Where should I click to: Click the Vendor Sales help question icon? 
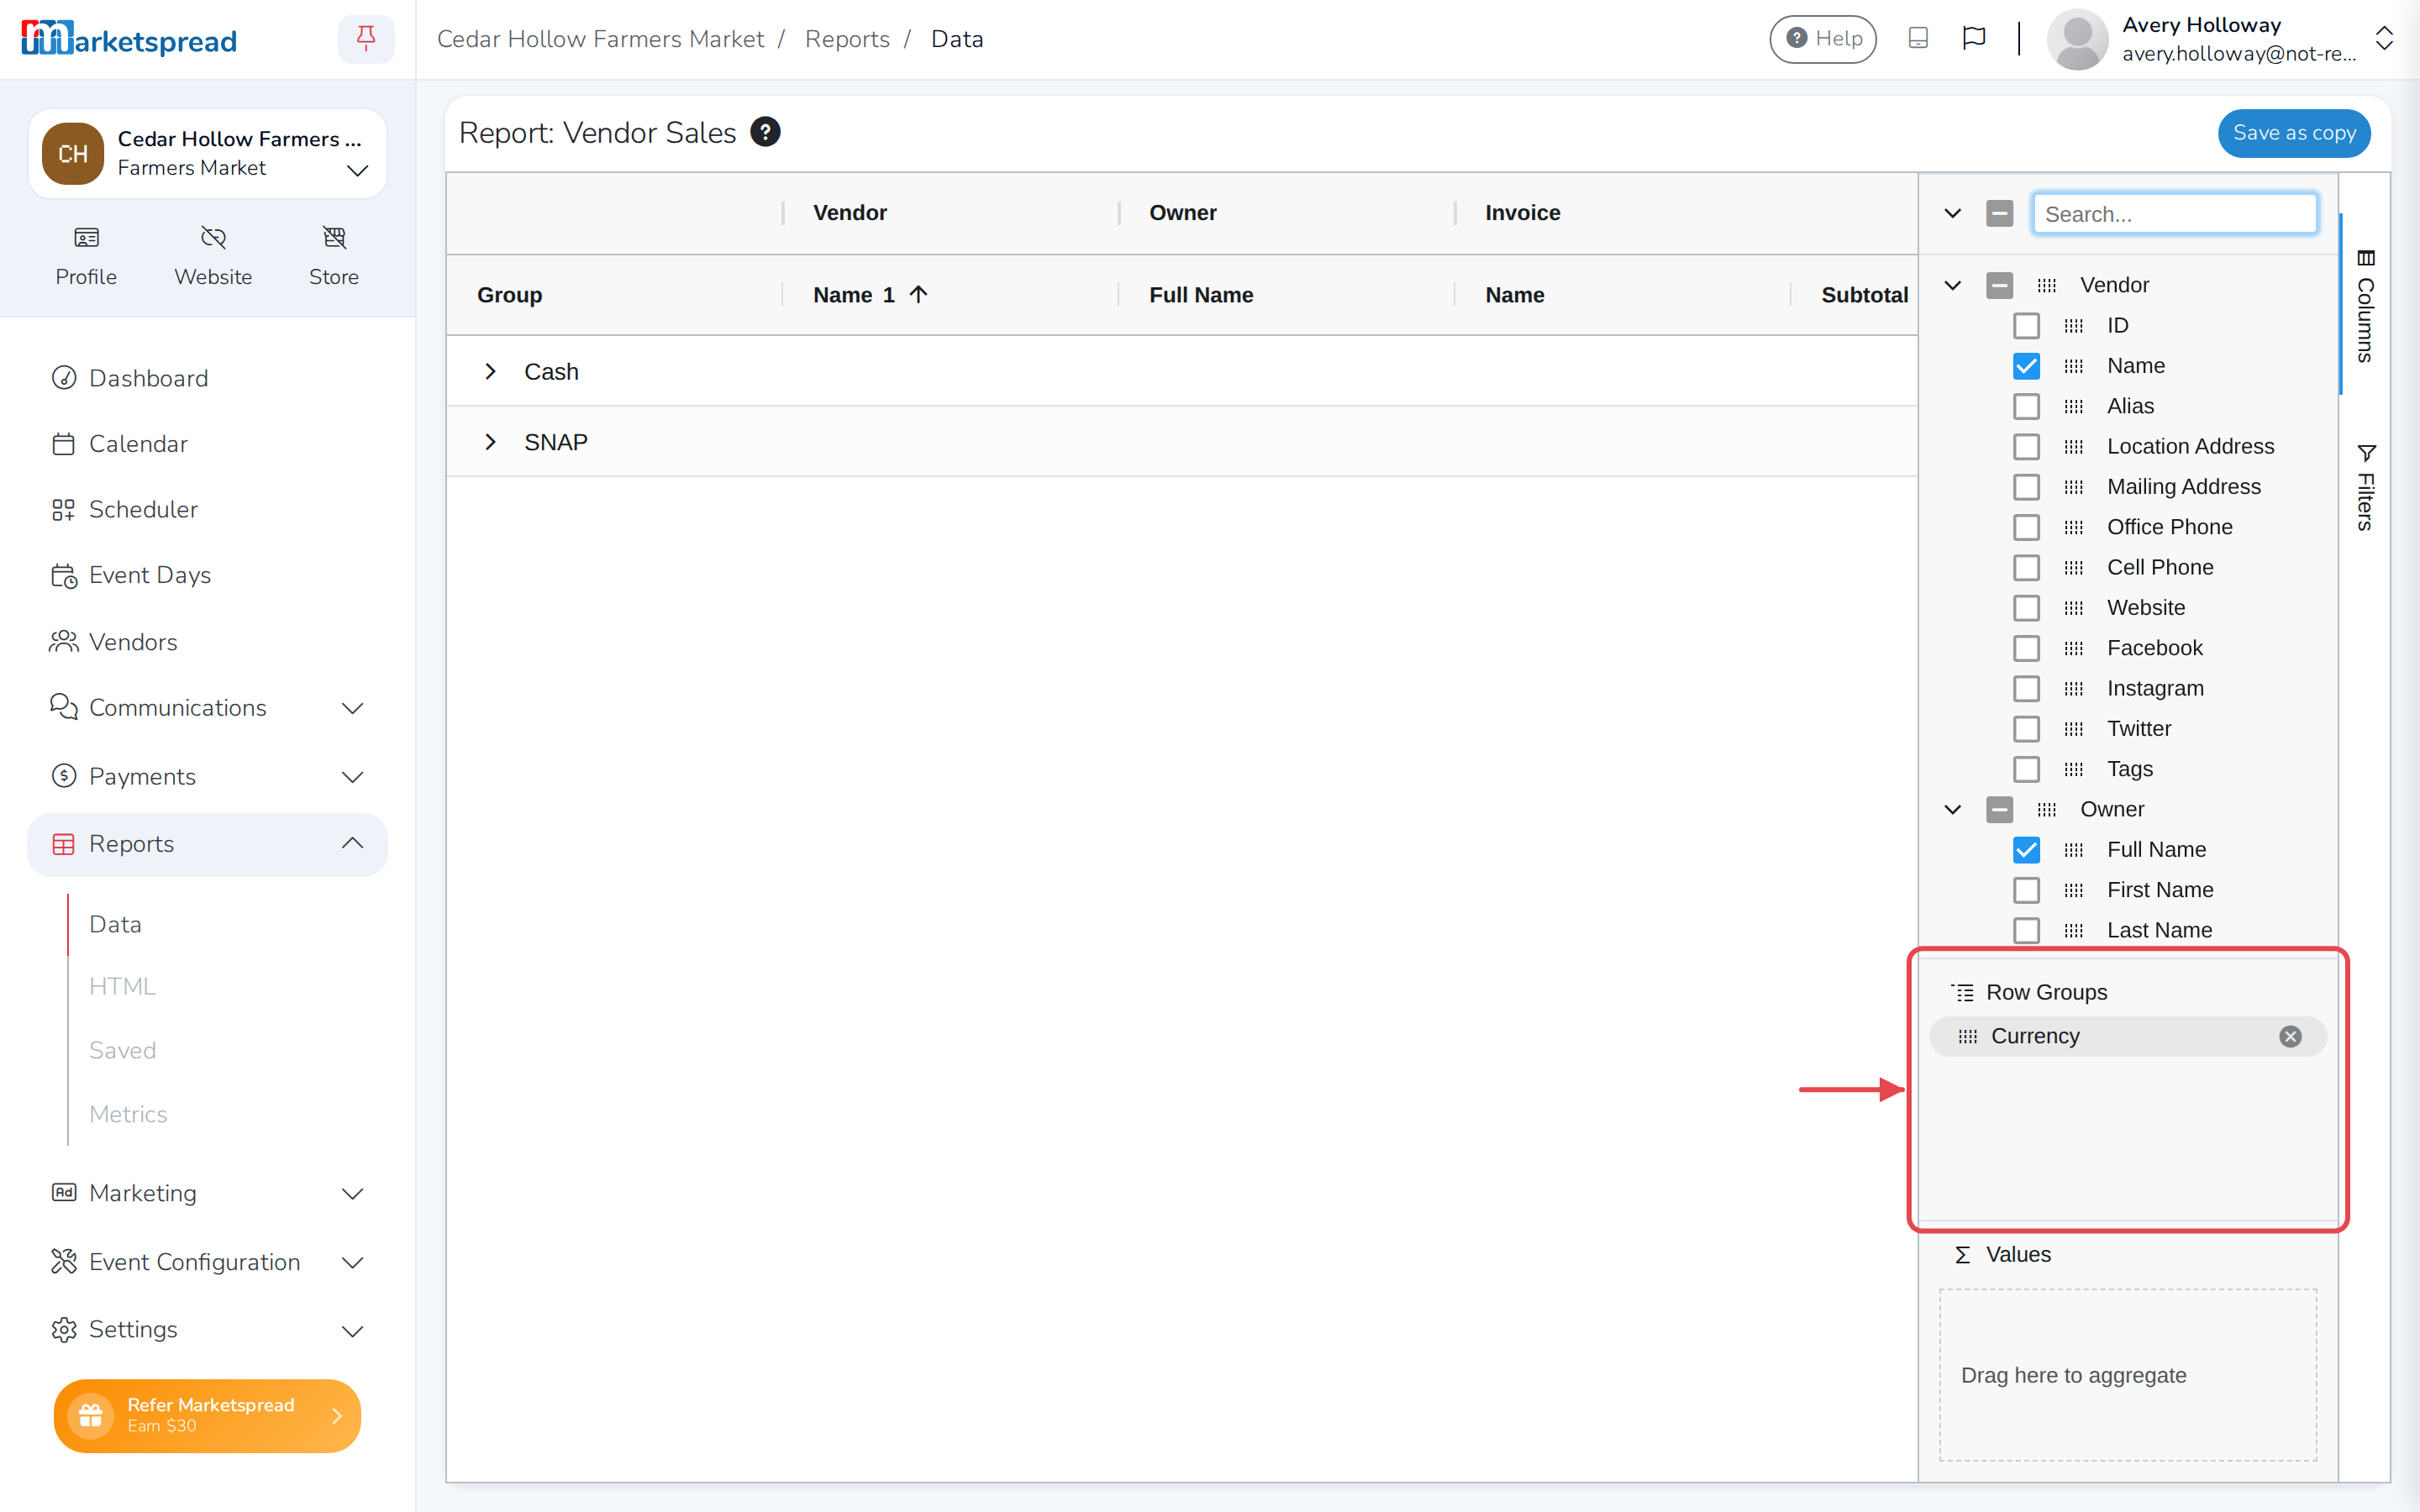tap(765, 132)
